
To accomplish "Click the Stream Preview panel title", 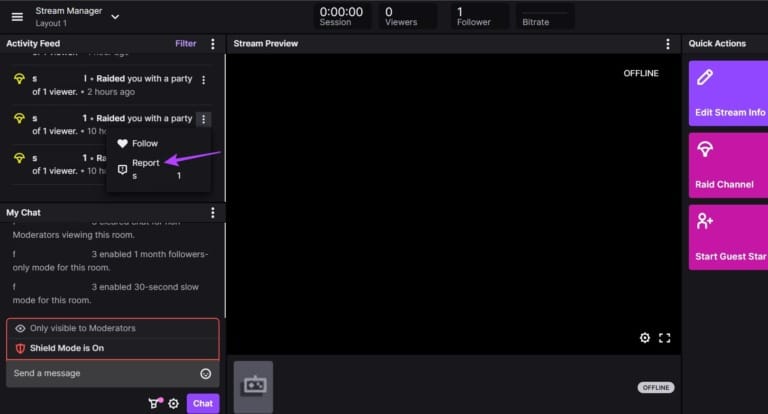I will tap(265, 44).
